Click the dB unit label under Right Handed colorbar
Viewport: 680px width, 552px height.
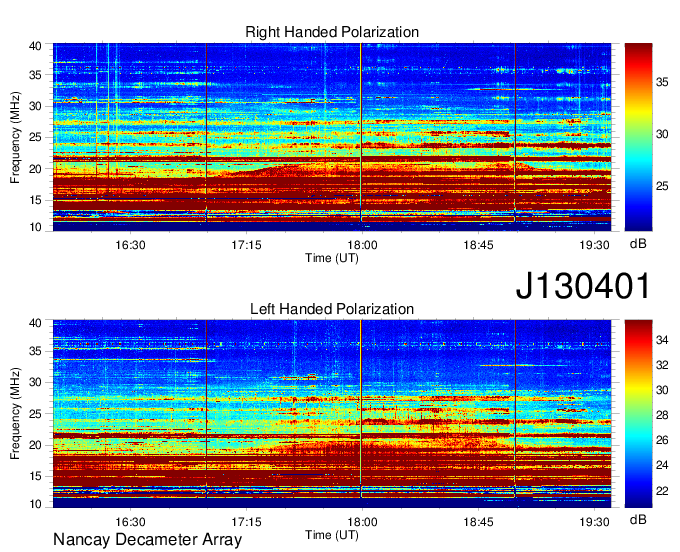638,244
